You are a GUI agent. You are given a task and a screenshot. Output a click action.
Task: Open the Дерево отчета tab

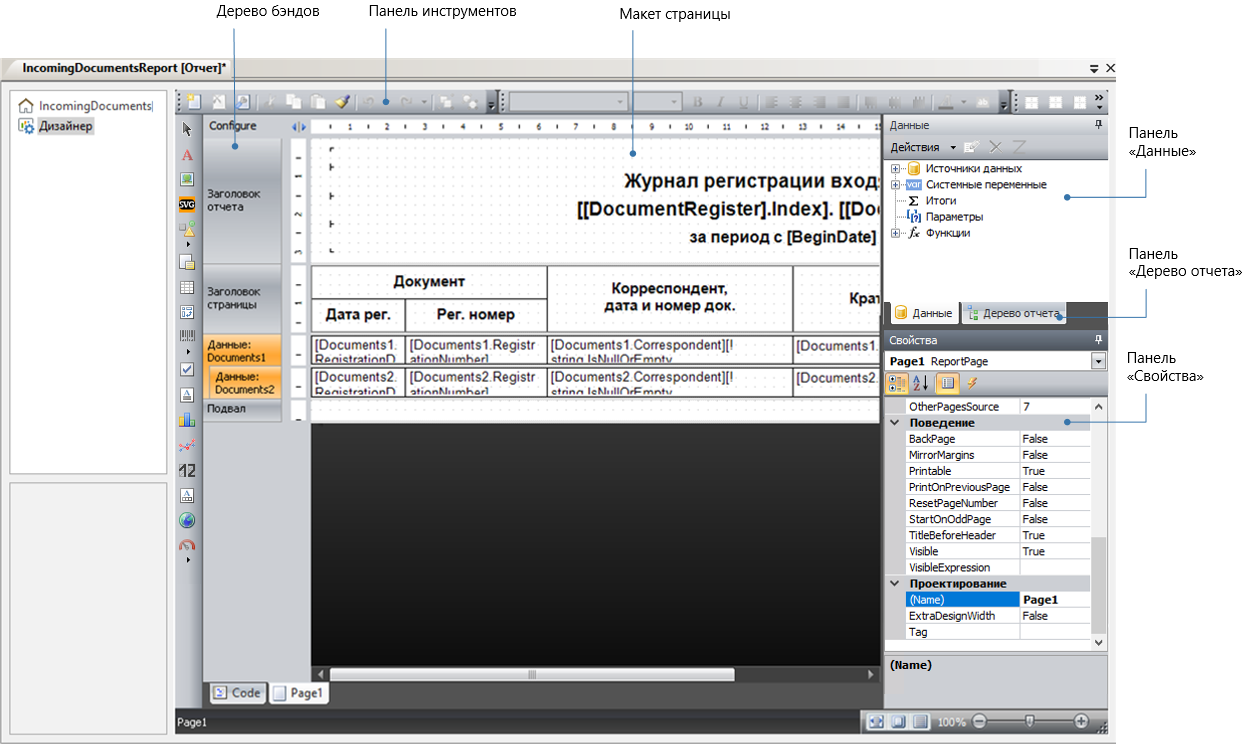[x=1012, y=313]
